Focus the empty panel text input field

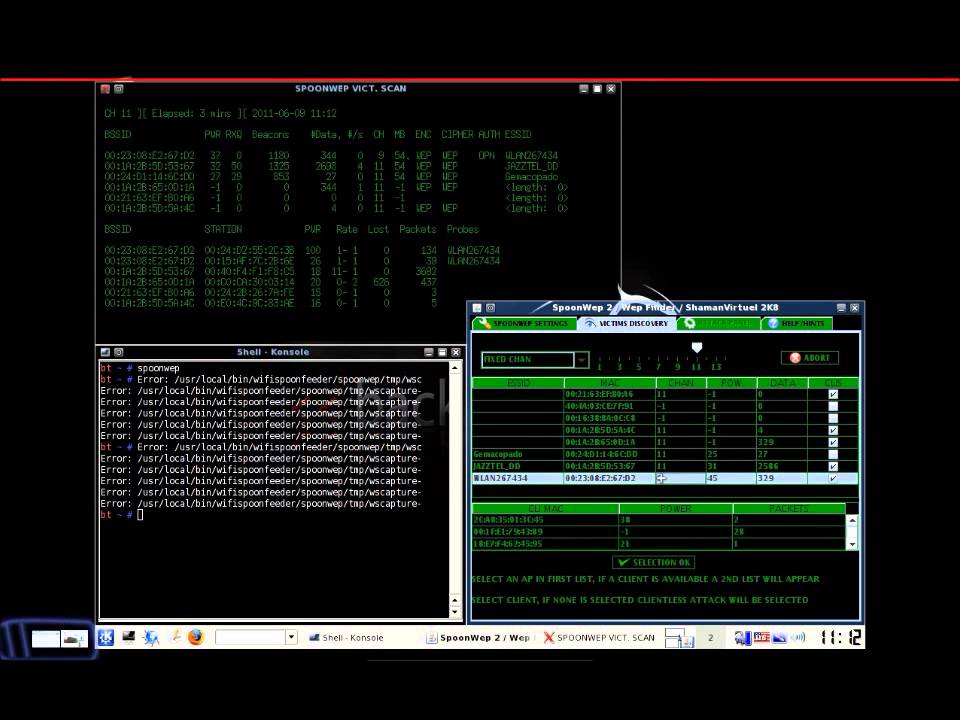pos(250,637)
